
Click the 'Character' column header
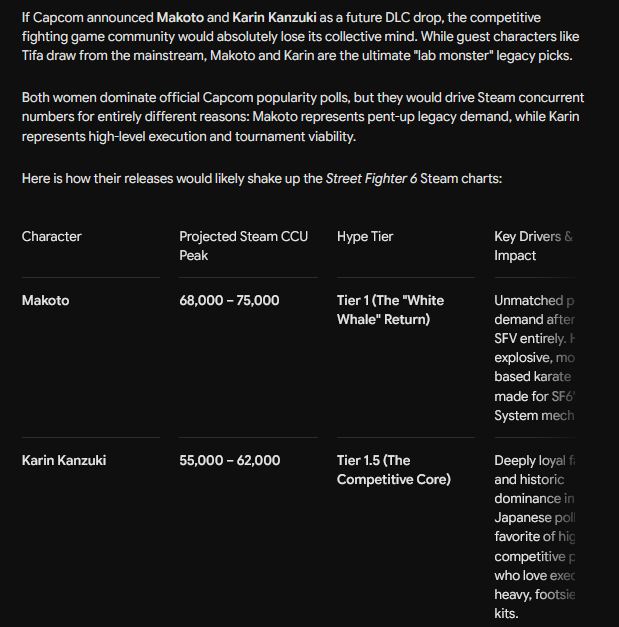coord(52,236)
